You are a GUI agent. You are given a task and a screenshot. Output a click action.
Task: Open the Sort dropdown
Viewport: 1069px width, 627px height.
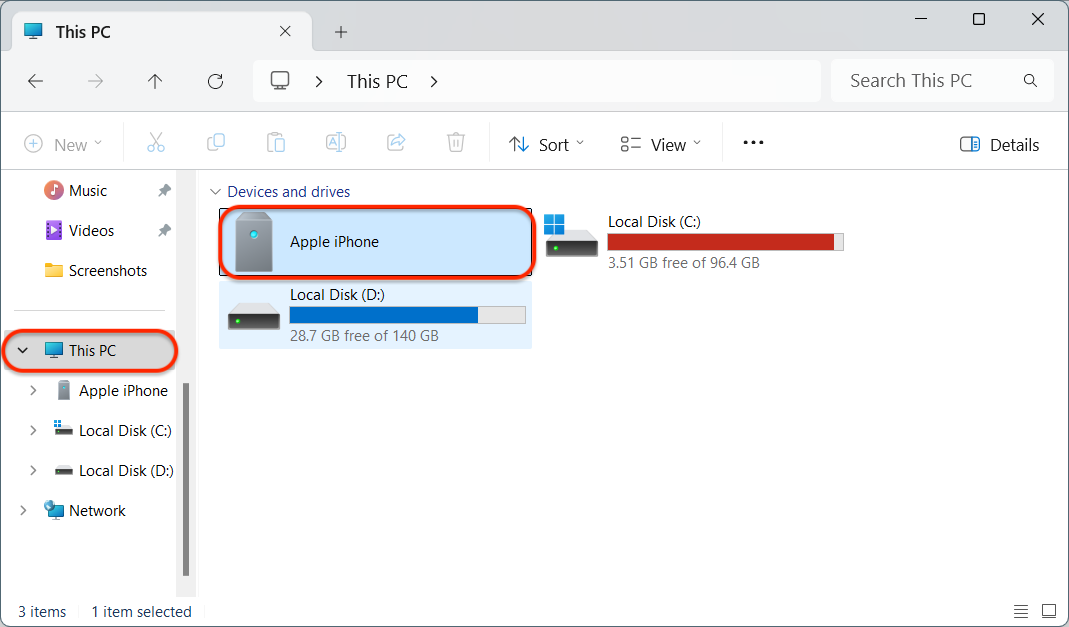[546, 144]
